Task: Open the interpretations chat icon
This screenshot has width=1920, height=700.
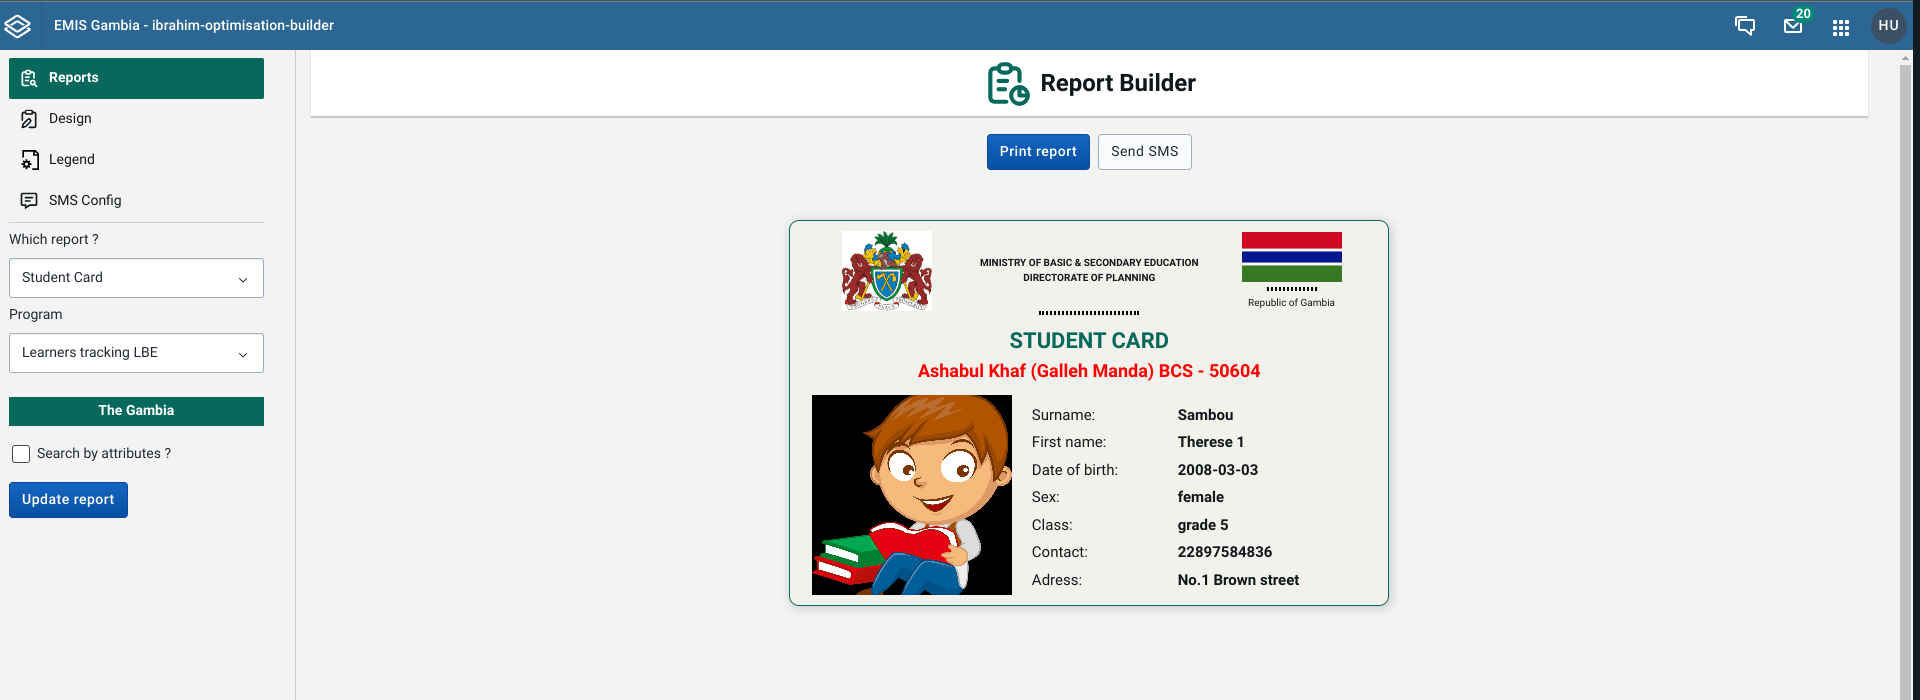Action: [1745, 26]
